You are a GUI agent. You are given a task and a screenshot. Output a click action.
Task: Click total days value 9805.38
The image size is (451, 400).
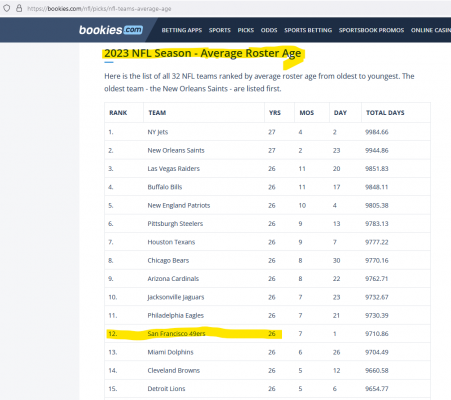[377, 205]
